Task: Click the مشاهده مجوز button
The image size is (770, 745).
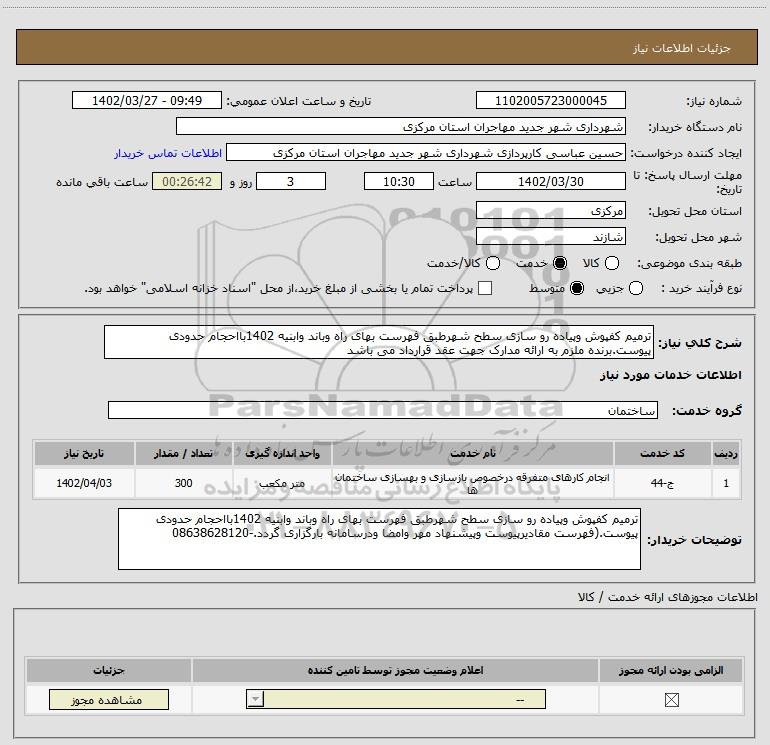Action: coord(109,700)
